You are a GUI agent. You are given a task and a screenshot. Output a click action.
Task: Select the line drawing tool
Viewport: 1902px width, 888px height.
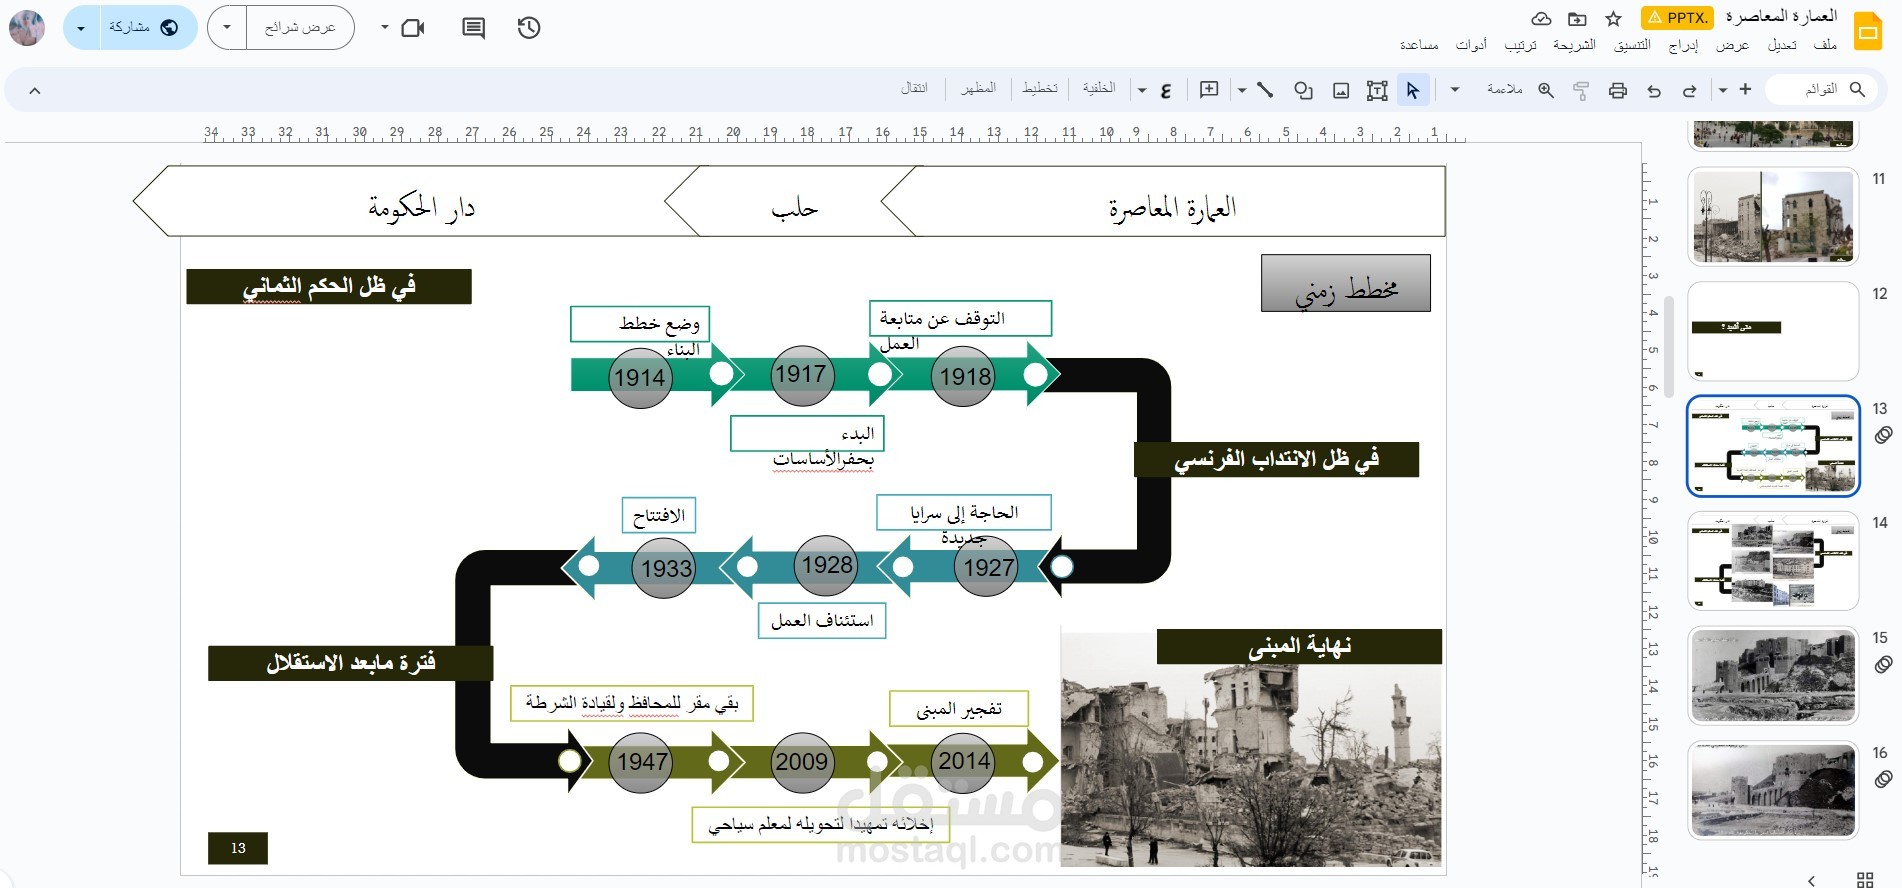tap(1265, 90)
